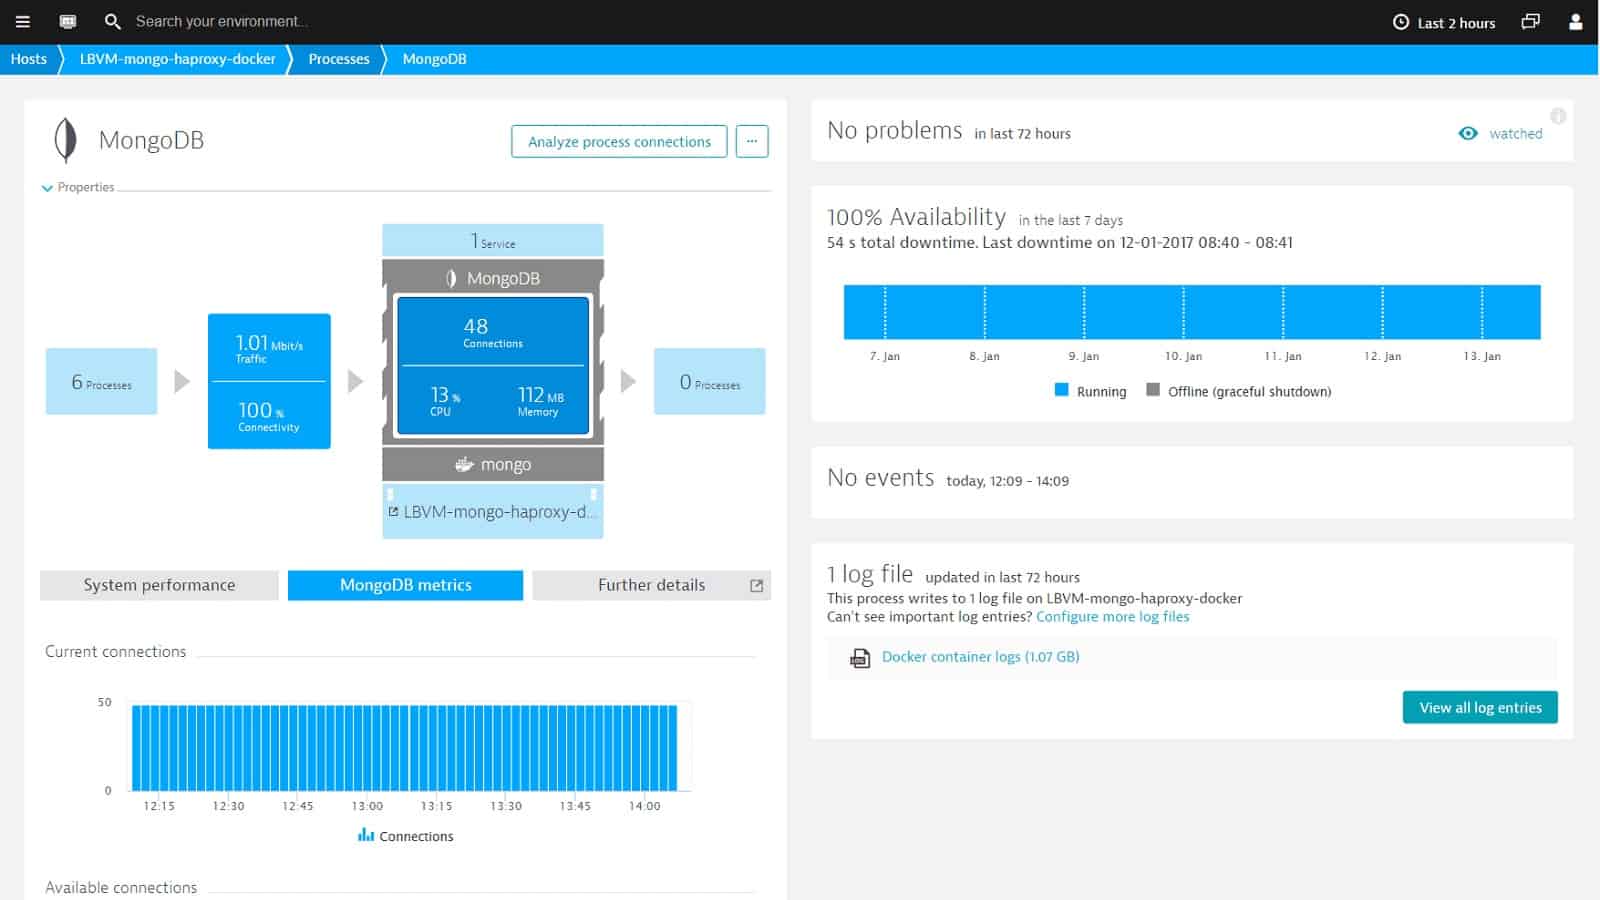Click the Current connections chart title

click(x=116, y=651)
